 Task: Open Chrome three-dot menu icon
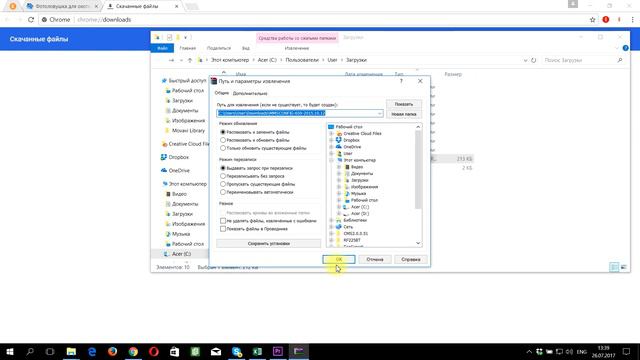click(632, 20)
